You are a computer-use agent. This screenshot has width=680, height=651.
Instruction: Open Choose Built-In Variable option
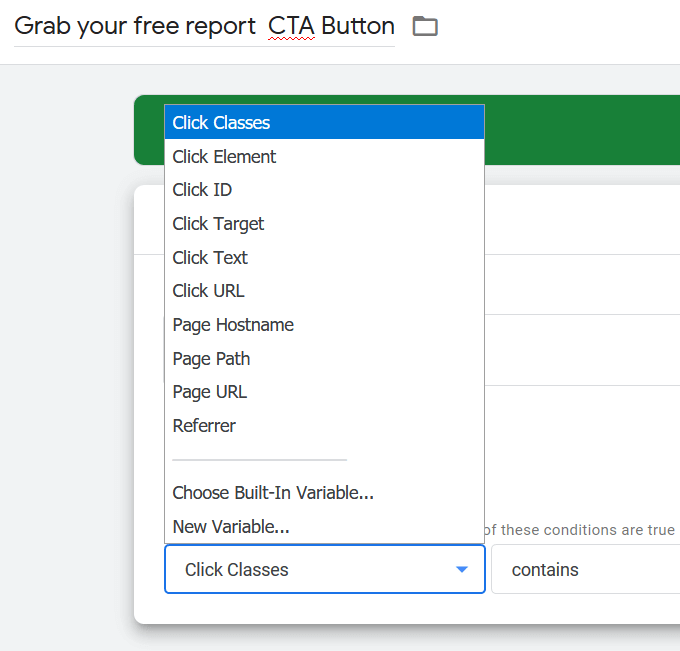[273, 493]
